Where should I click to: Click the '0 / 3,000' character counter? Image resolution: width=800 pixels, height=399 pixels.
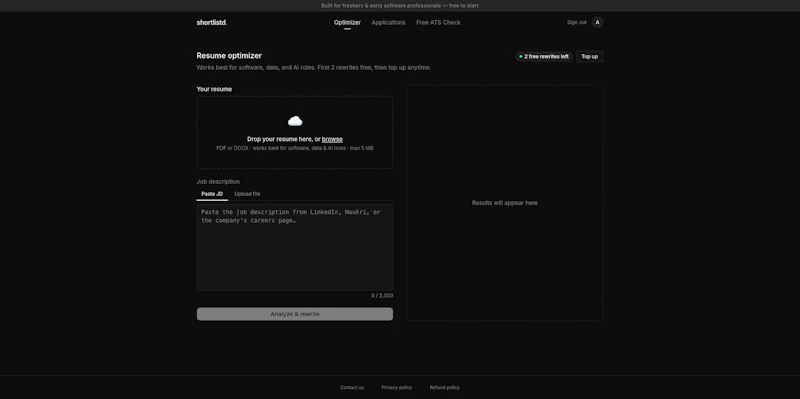382,296
